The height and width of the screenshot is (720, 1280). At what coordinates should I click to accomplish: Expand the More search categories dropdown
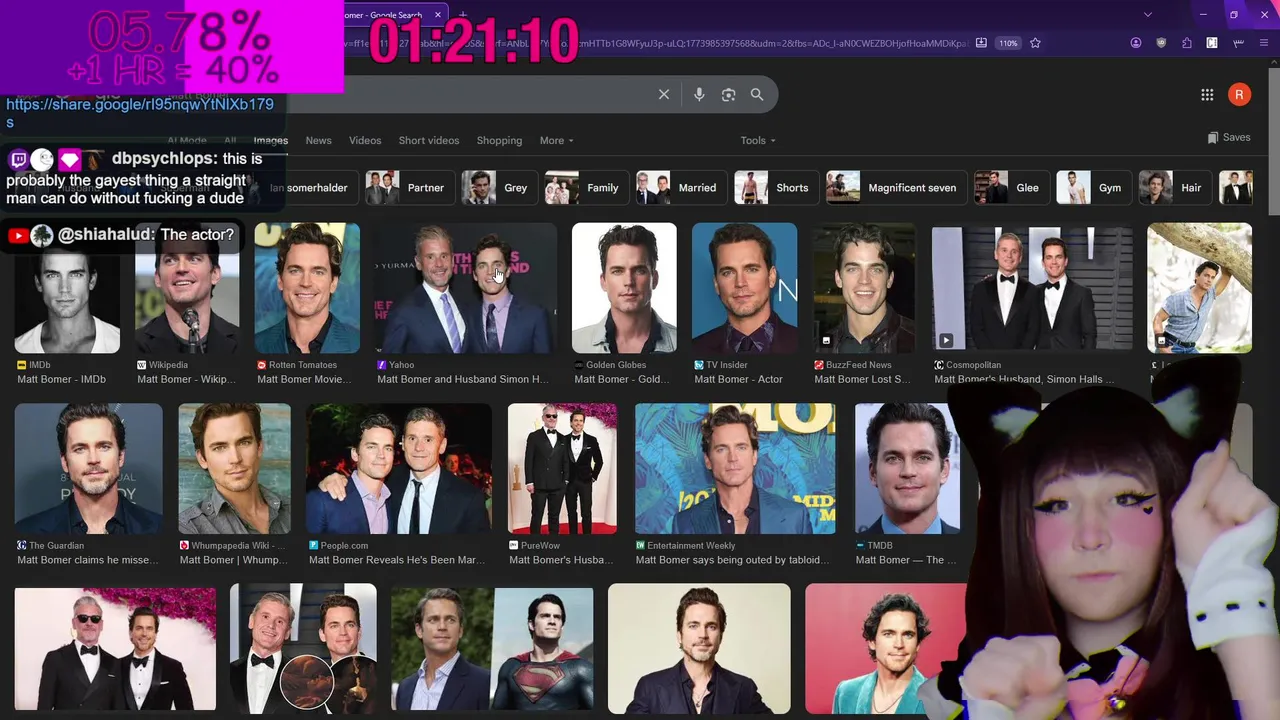coord(557,141)
